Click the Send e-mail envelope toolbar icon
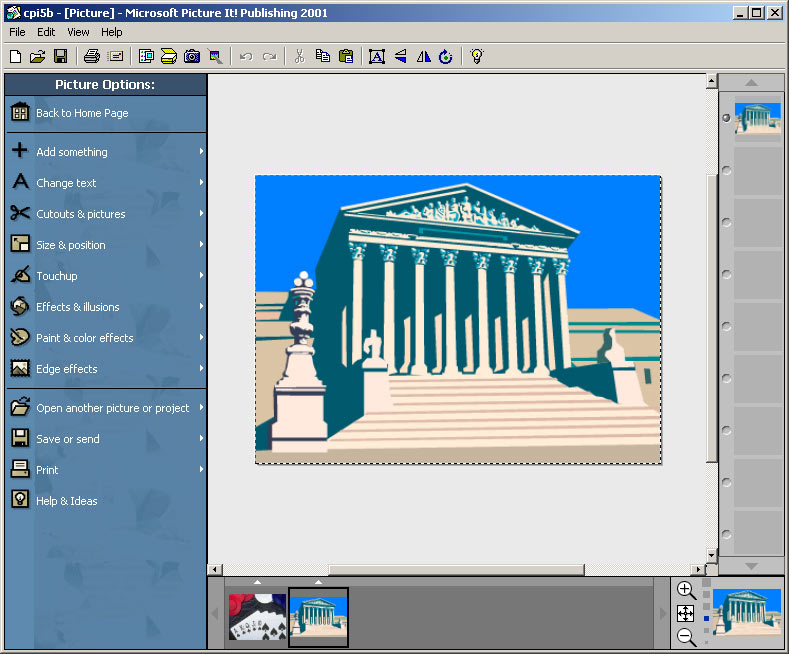This screenshot has width=789, height=654. pos(116,56)
